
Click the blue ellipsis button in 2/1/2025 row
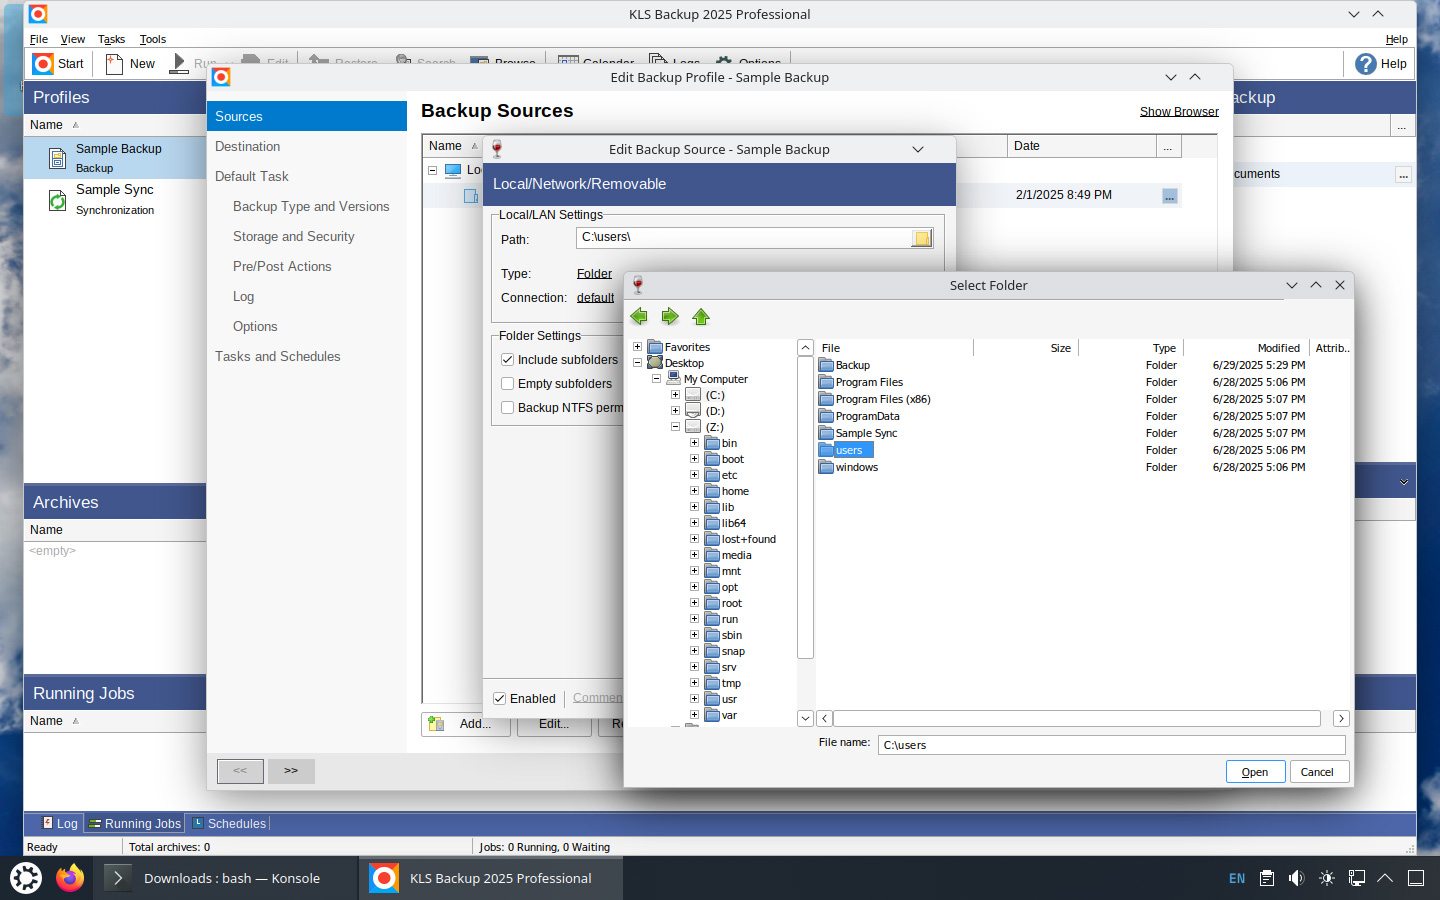point(1169,196)
